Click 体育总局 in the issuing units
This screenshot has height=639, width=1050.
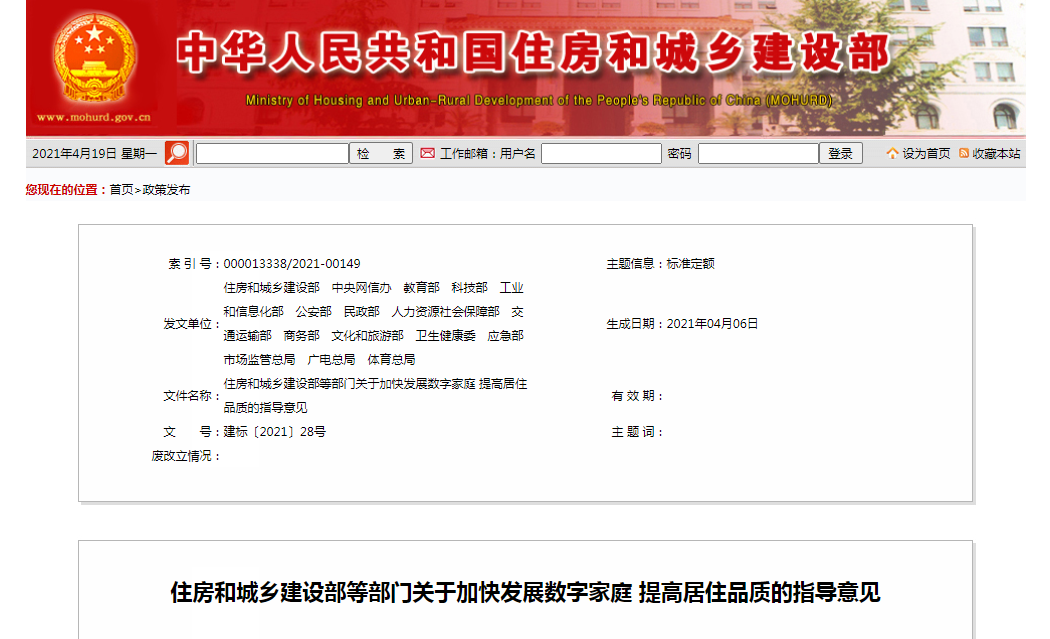(391, 360)
